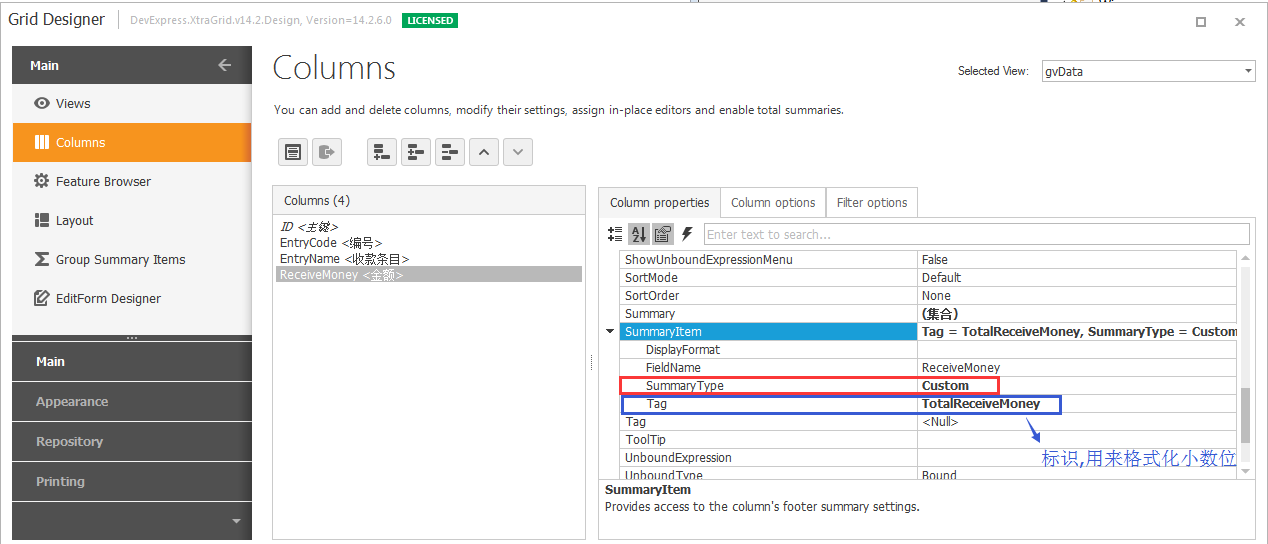The width and height of the screenshot is (1268, 544).
Task: Click the UnboundType property row
Action: coord(929,474)
